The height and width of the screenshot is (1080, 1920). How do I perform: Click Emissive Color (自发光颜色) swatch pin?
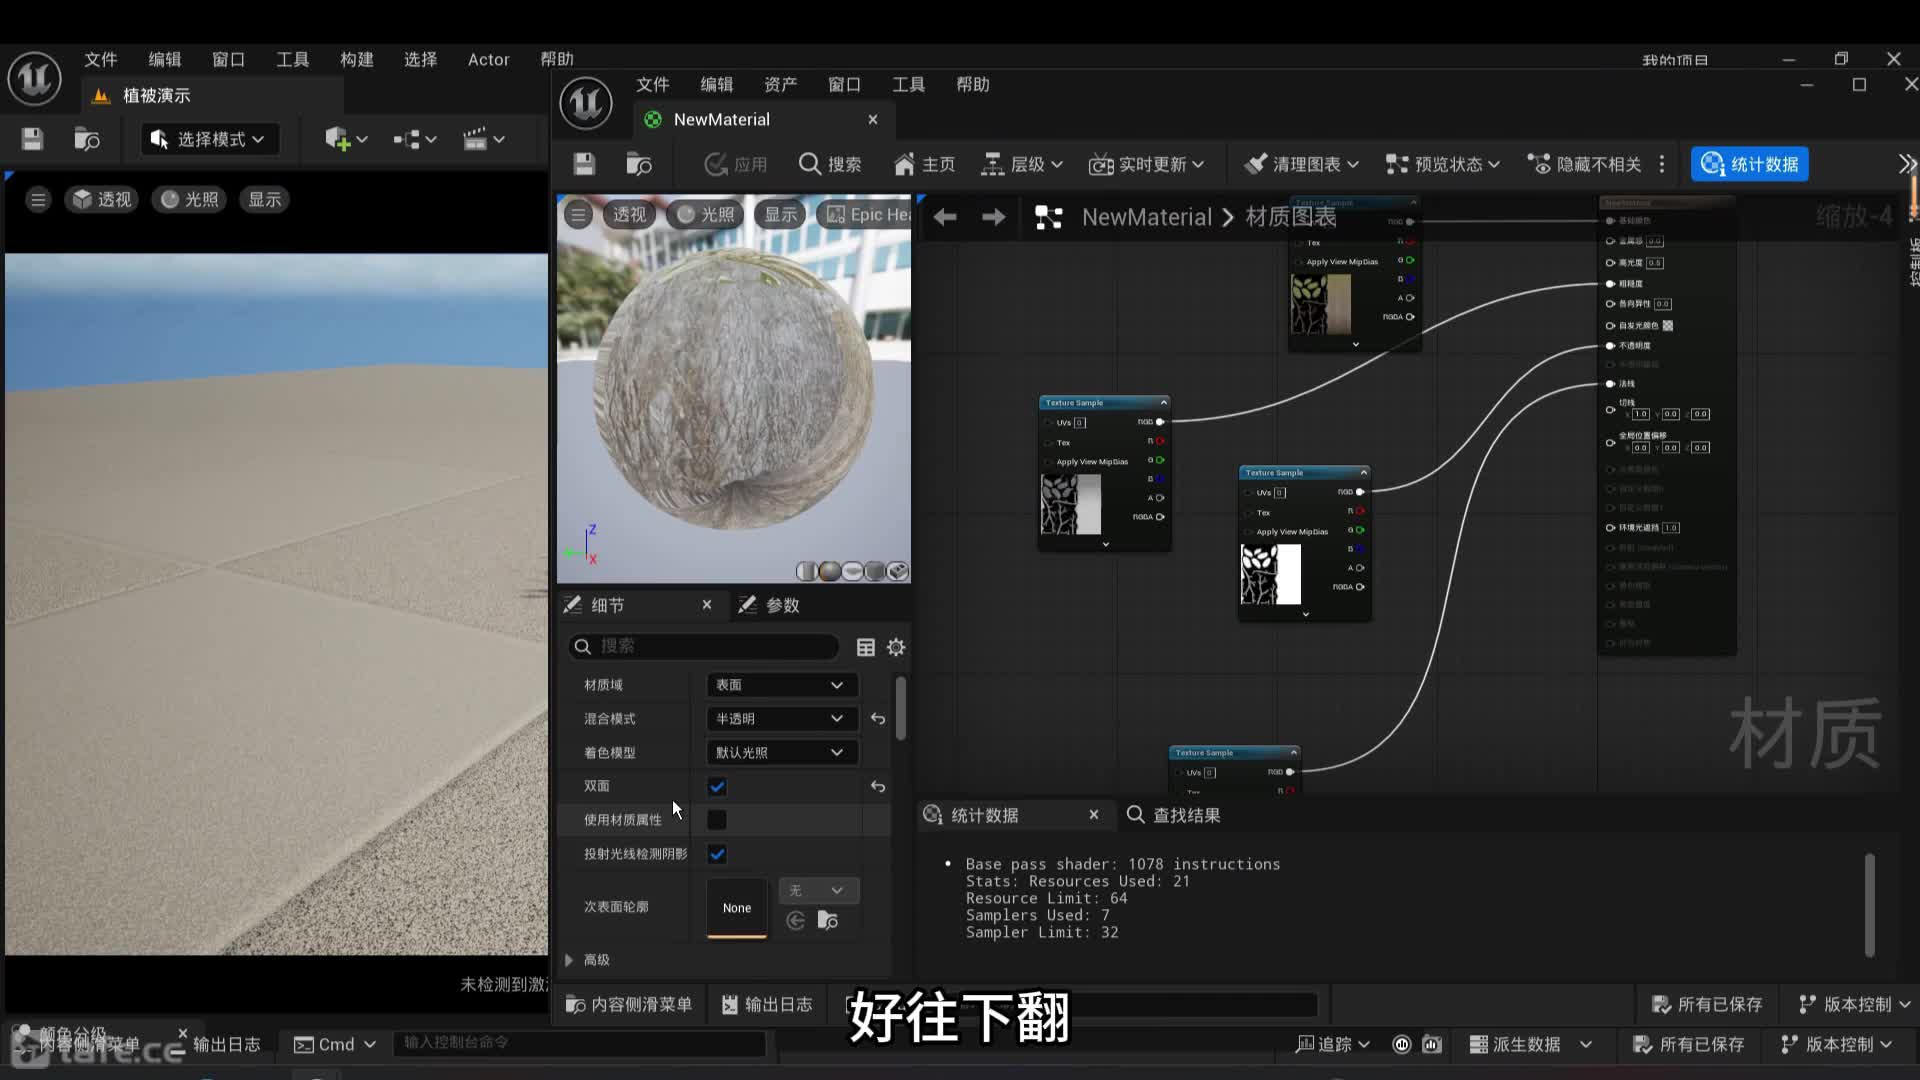click(1668, 325)
